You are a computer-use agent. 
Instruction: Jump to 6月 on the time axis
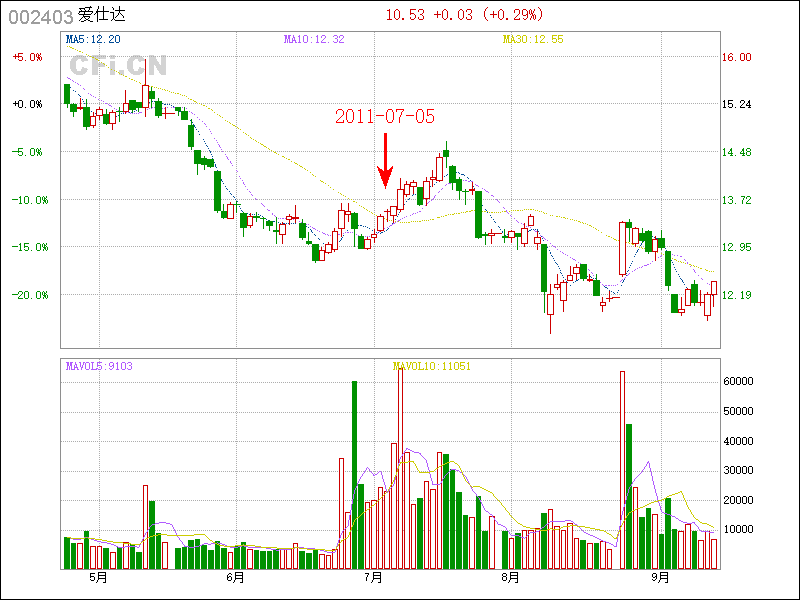pyautogui.click(x=236, y=577)
